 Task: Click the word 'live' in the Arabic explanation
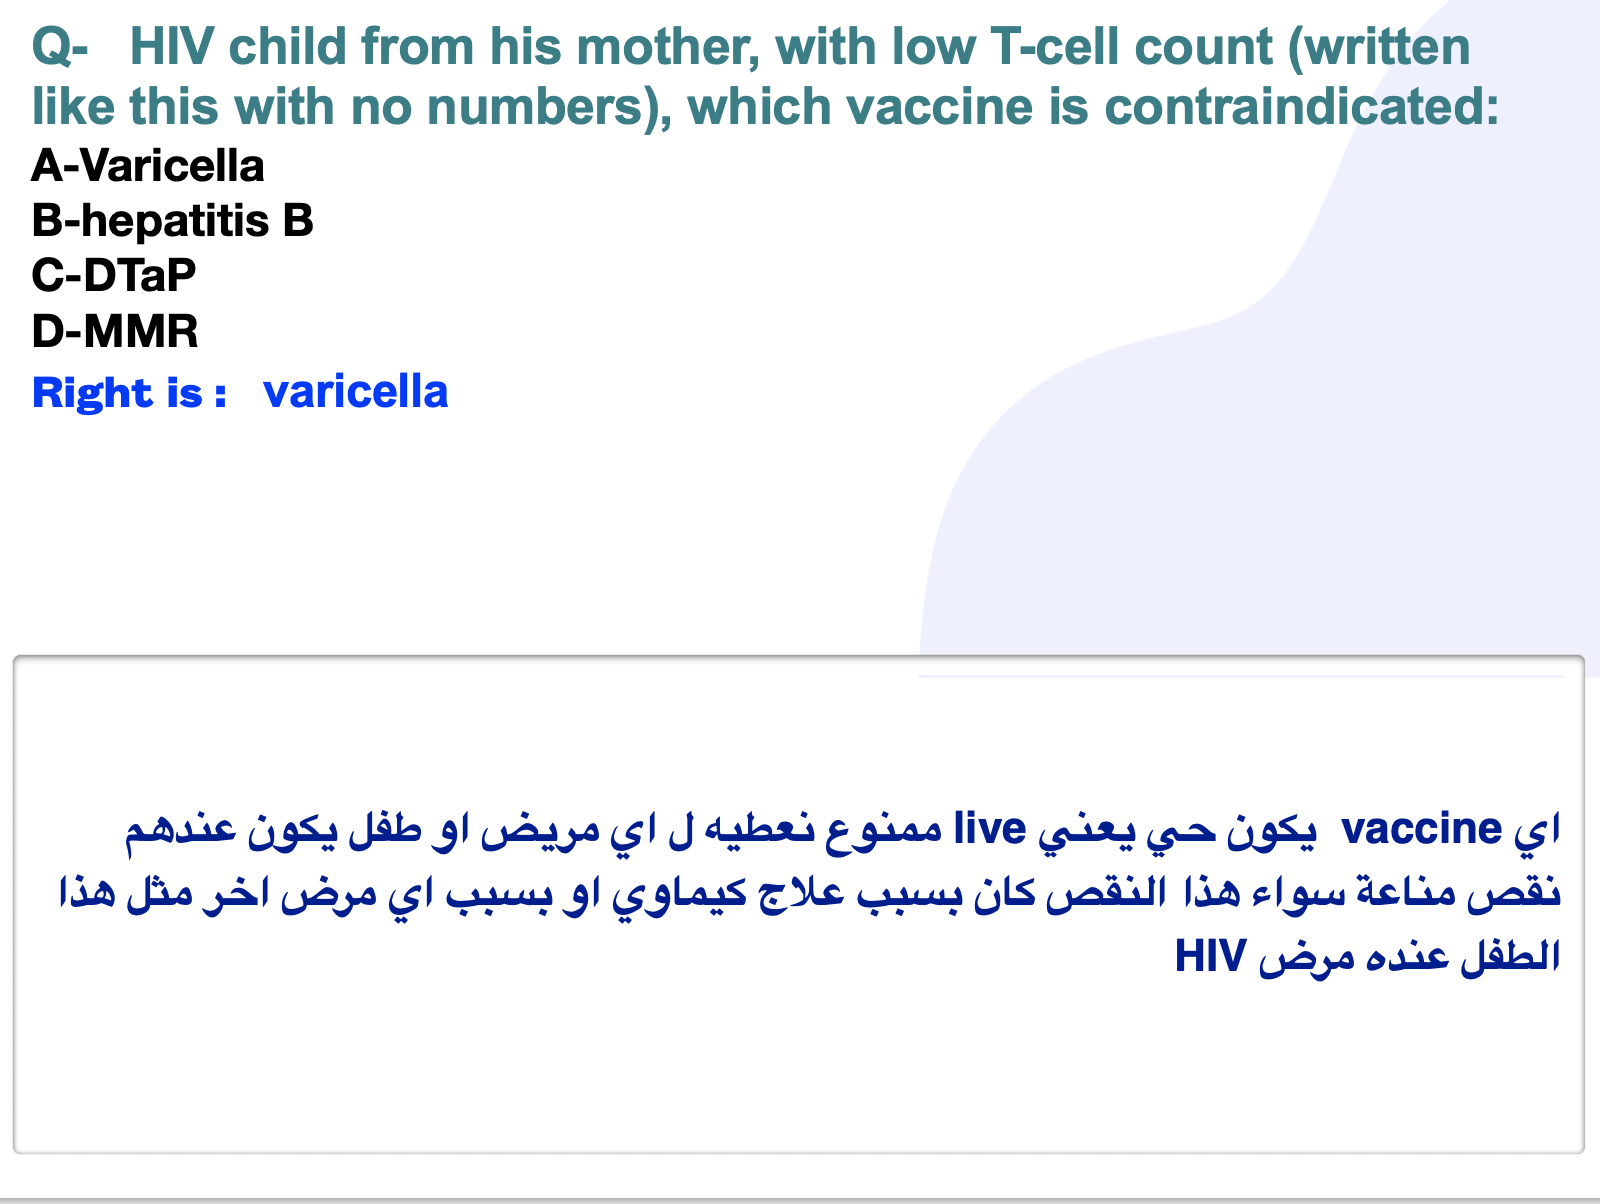click(990, 829)
